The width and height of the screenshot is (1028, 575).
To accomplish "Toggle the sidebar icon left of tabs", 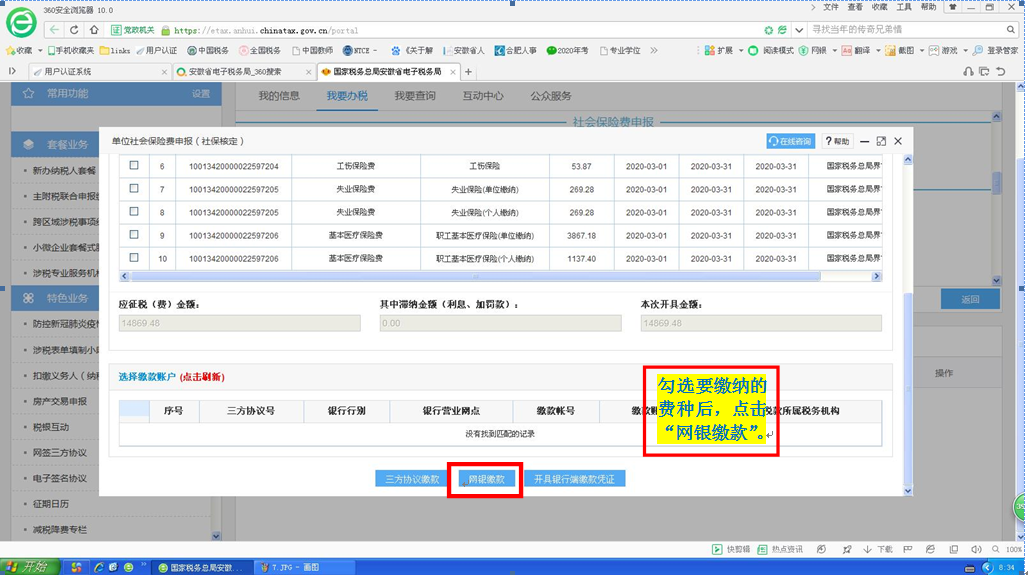I will [12, 71].
